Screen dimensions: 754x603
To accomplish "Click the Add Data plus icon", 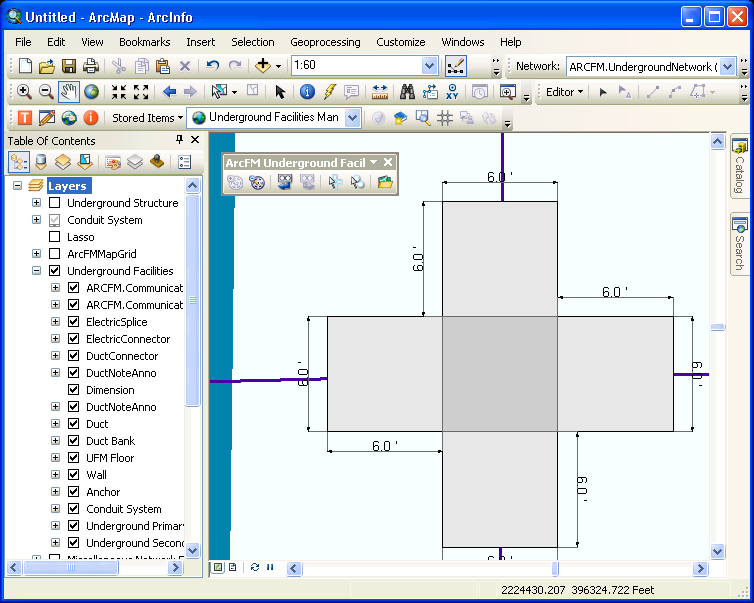I will pyautogui.click(x=263, y=65).
